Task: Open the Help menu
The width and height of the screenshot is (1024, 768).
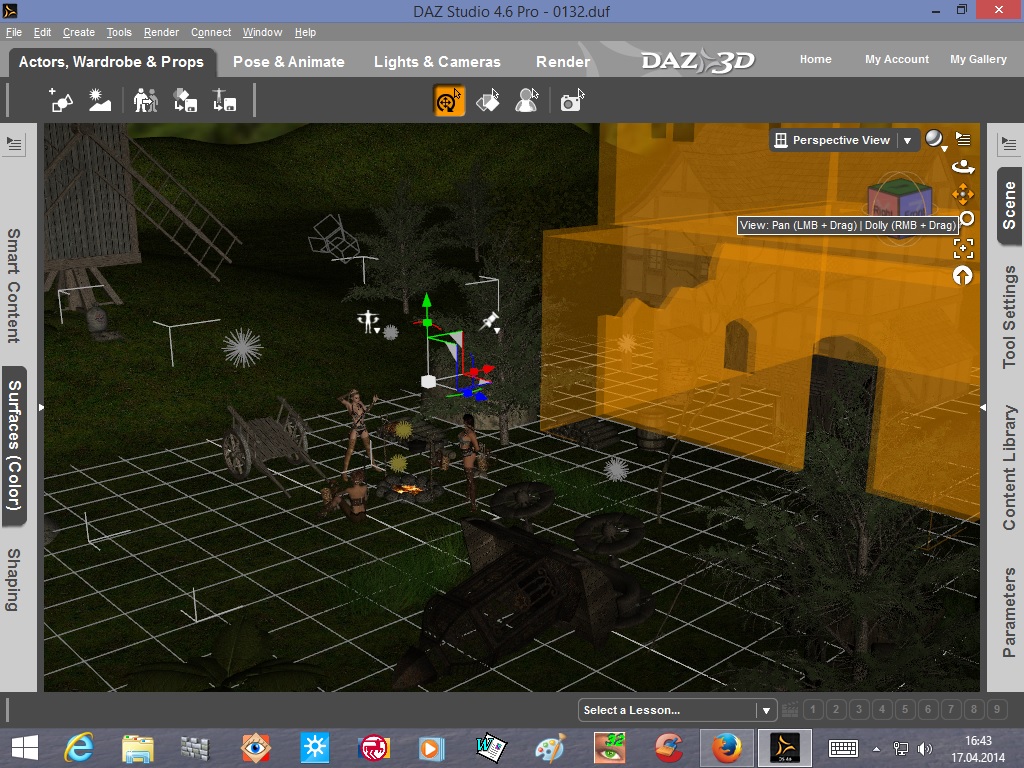Action: (305, 32)
